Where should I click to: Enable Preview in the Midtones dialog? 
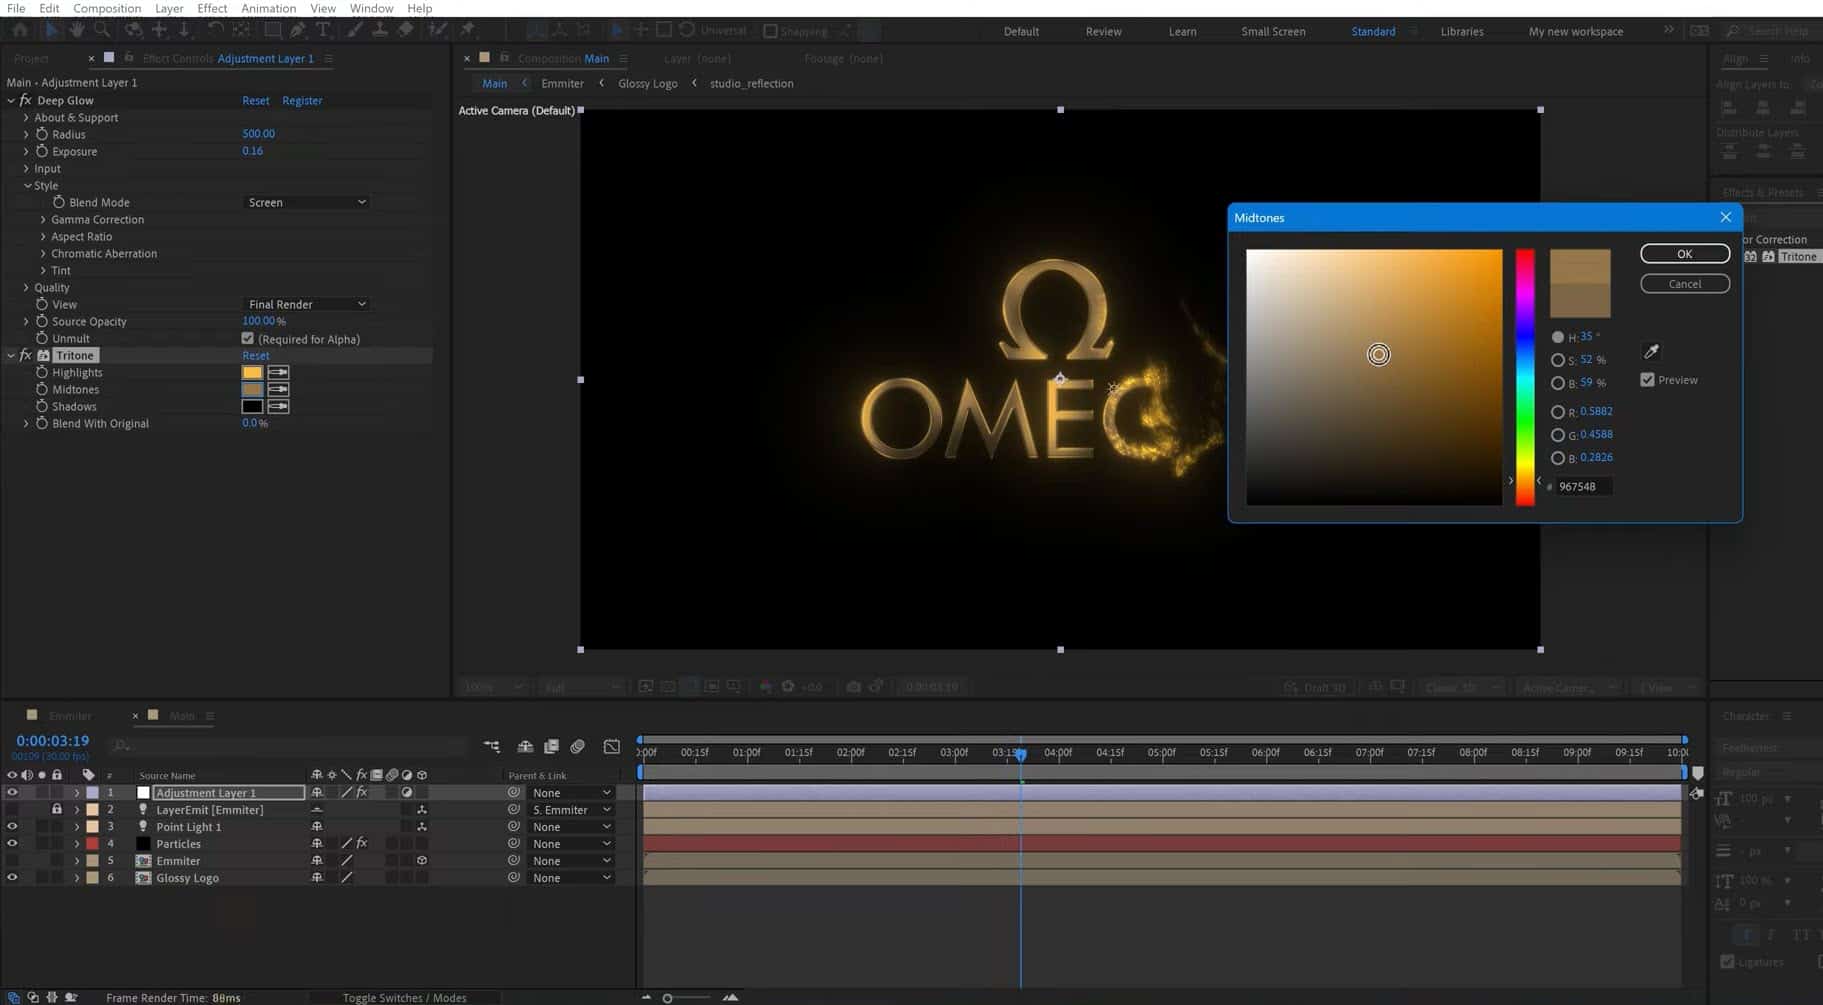click(x=1648, y=380)
